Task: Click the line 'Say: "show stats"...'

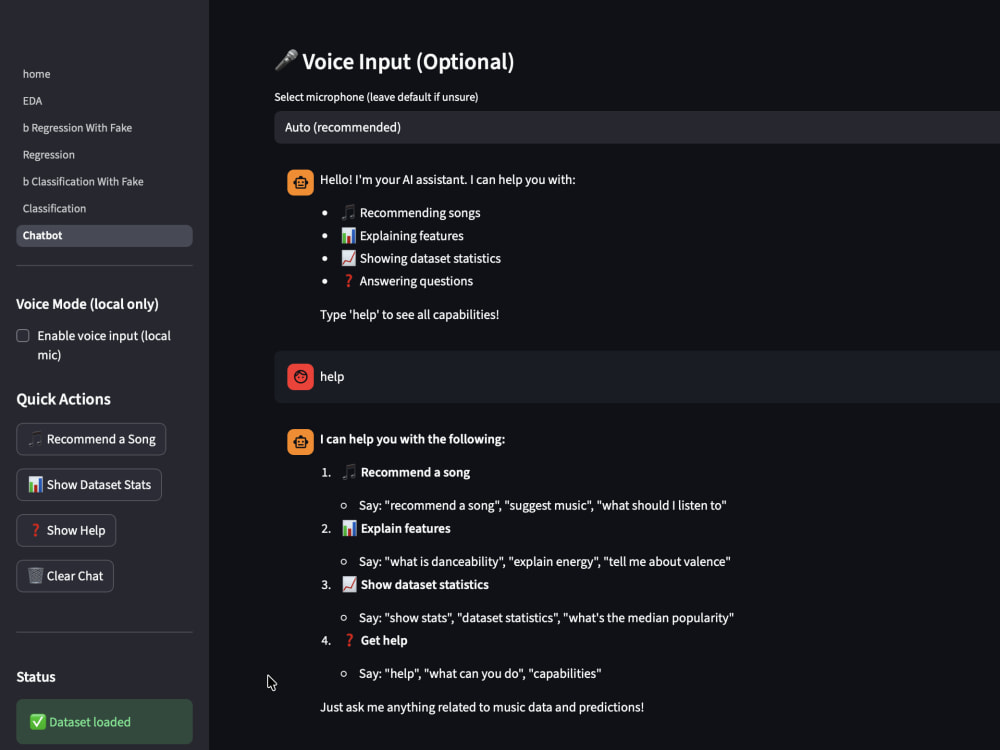Action: (x=547, y=618)
